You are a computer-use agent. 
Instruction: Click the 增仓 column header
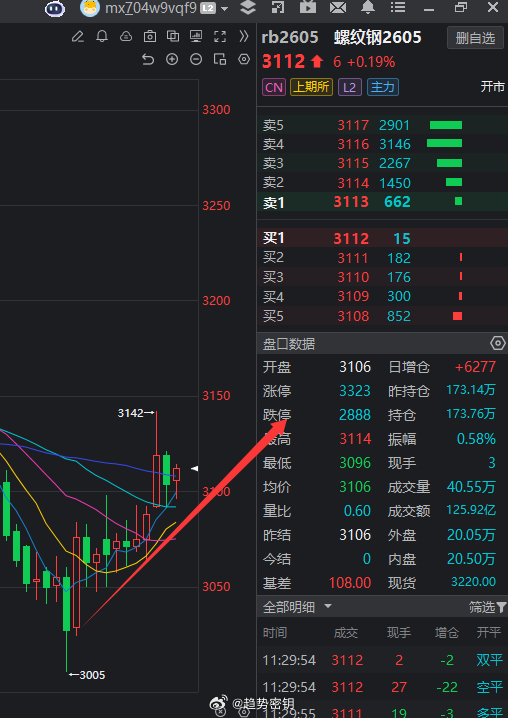point(447,633)
